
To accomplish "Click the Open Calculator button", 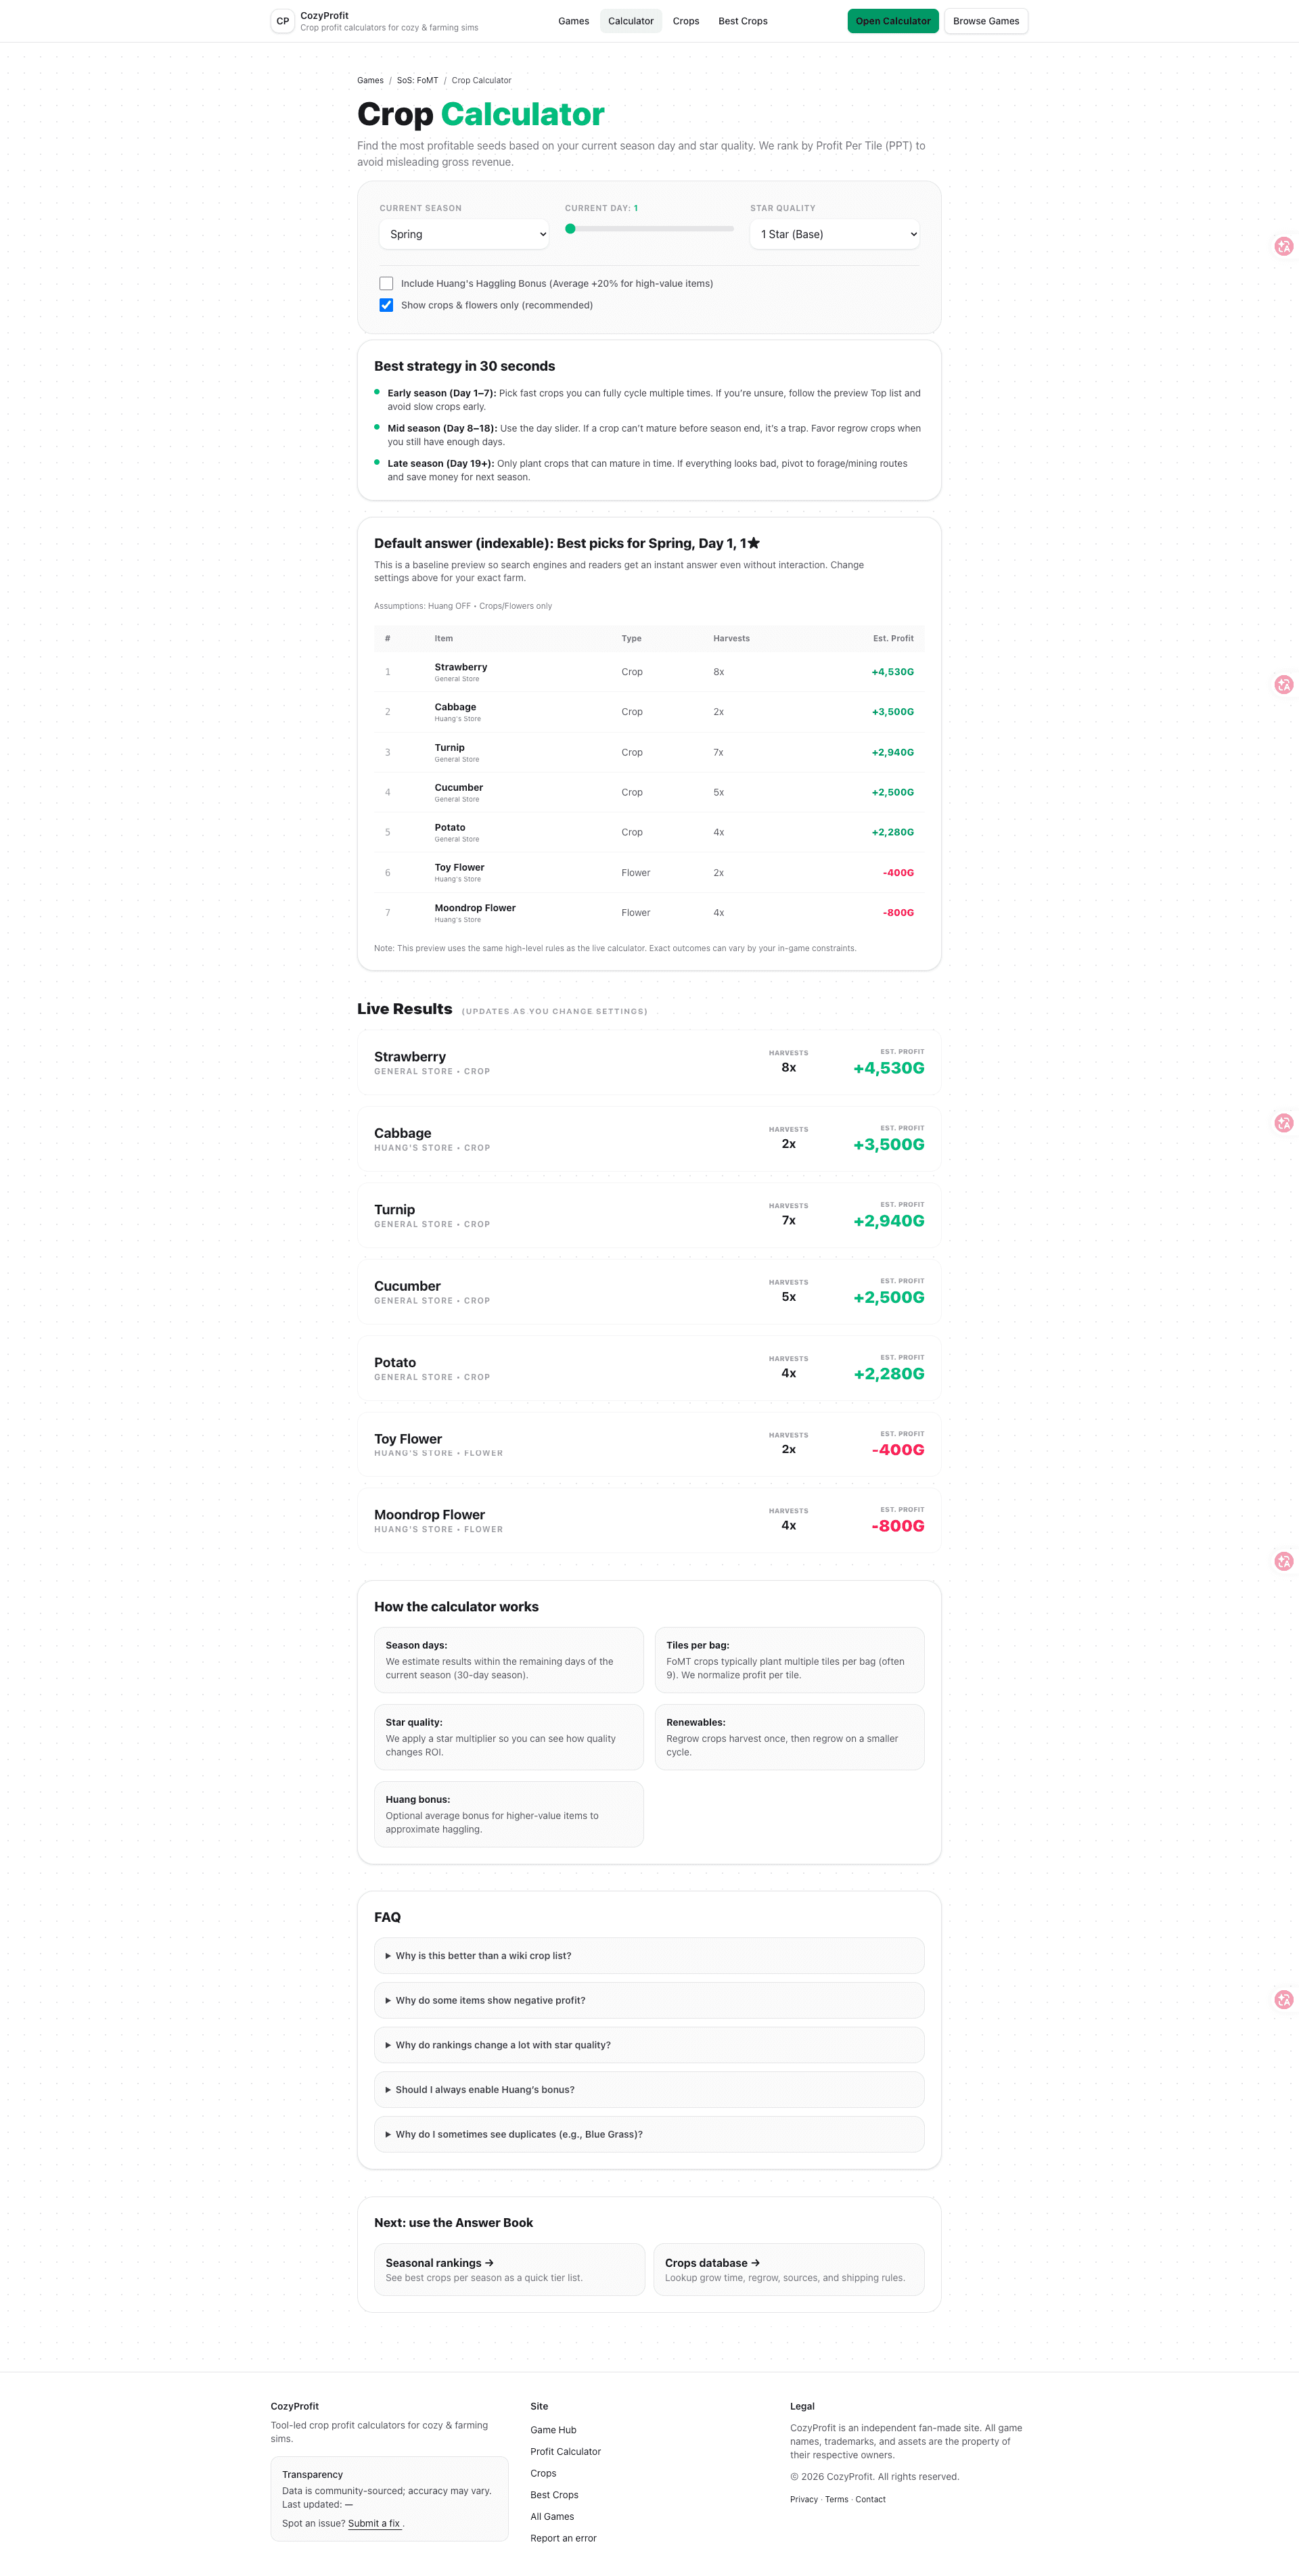I will tap(892, 20).
